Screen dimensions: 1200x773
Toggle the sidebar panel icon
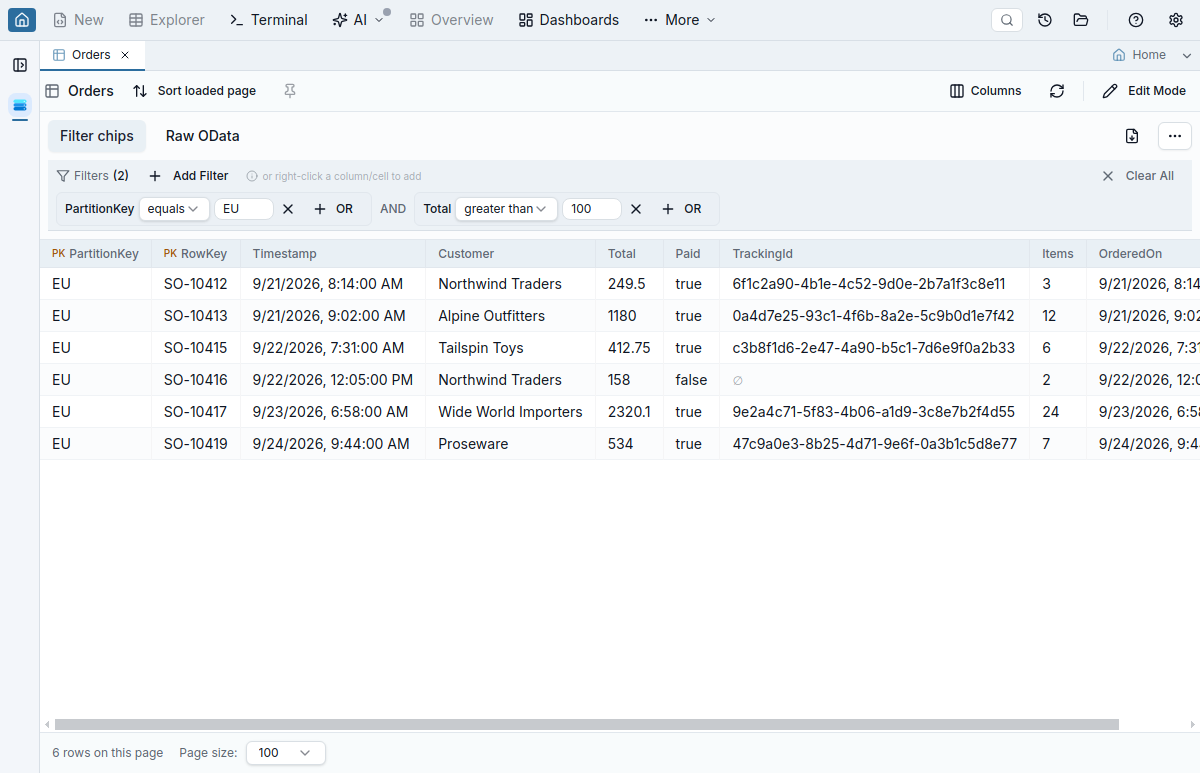click(x=20, y=65)
